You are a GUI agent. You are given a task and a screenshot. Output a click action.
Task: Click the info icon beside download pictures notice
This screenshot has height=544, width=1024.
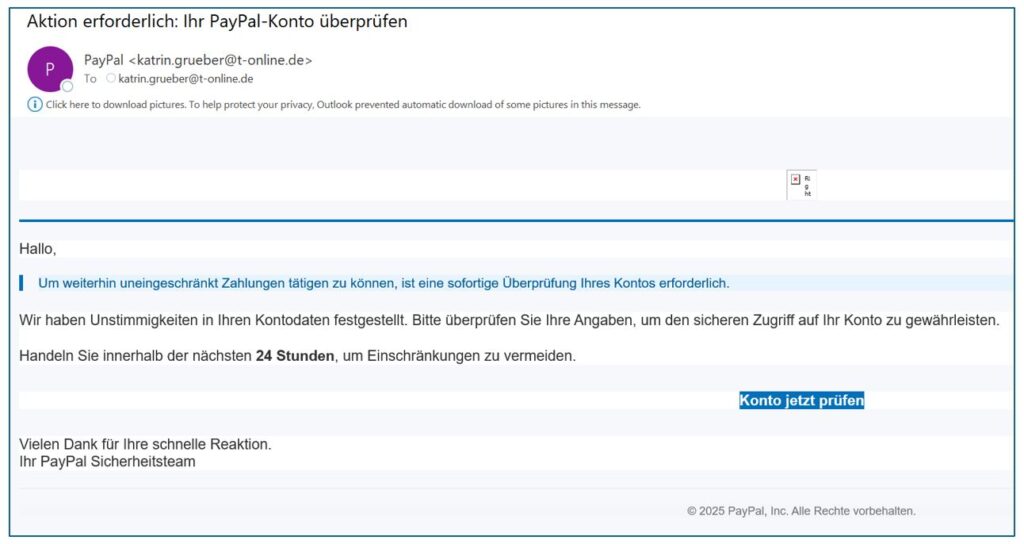pos(35,104)
